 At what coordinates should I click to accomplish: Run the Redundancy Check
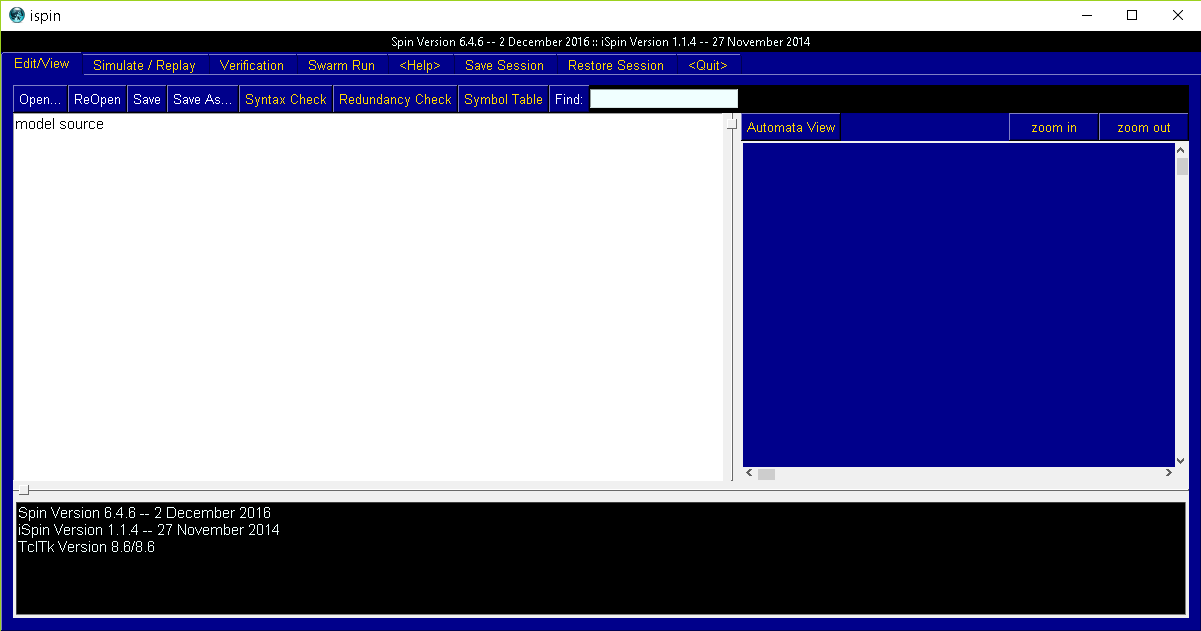(x=395, y=99)
